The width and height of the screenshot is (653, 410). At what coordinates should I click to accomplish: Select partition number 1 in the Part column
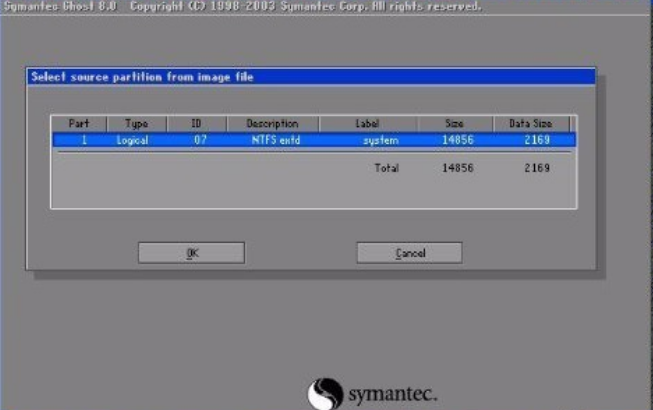pyautogui.click(x=84, y=141)
